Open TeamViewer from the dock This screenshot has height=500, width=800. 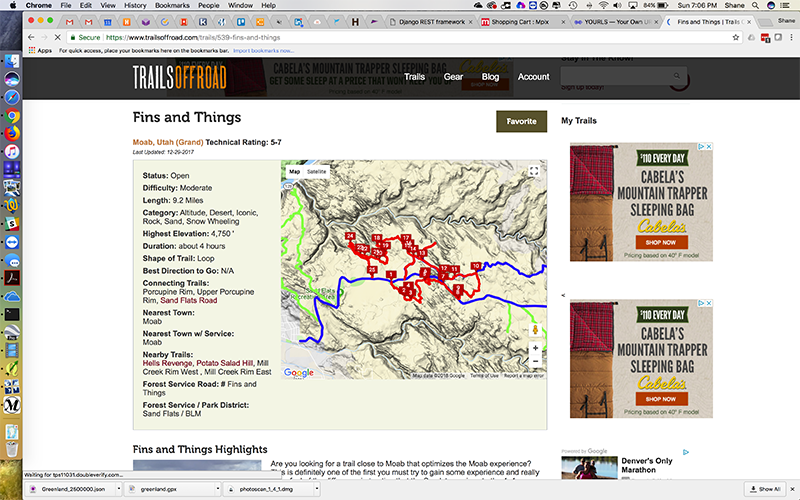pos(12,242)
